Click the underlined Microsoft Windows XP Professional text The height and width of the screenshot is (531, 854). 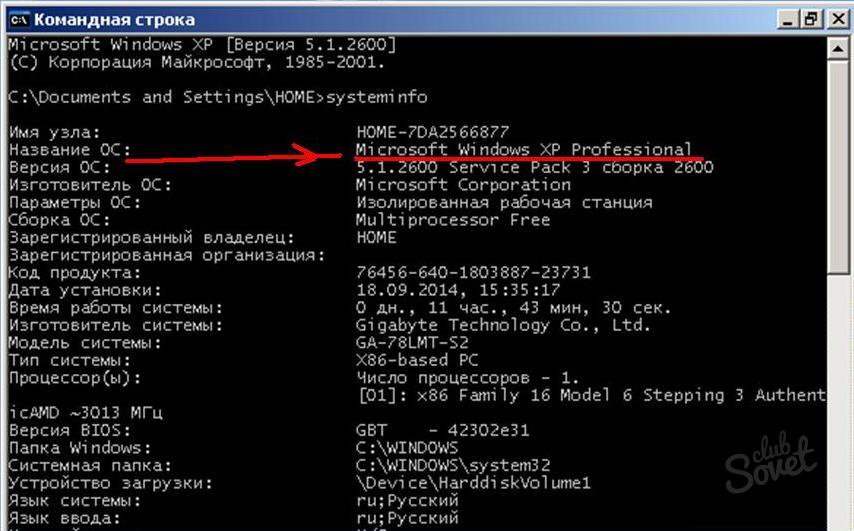pyautogui.click(x=524, y=150)
